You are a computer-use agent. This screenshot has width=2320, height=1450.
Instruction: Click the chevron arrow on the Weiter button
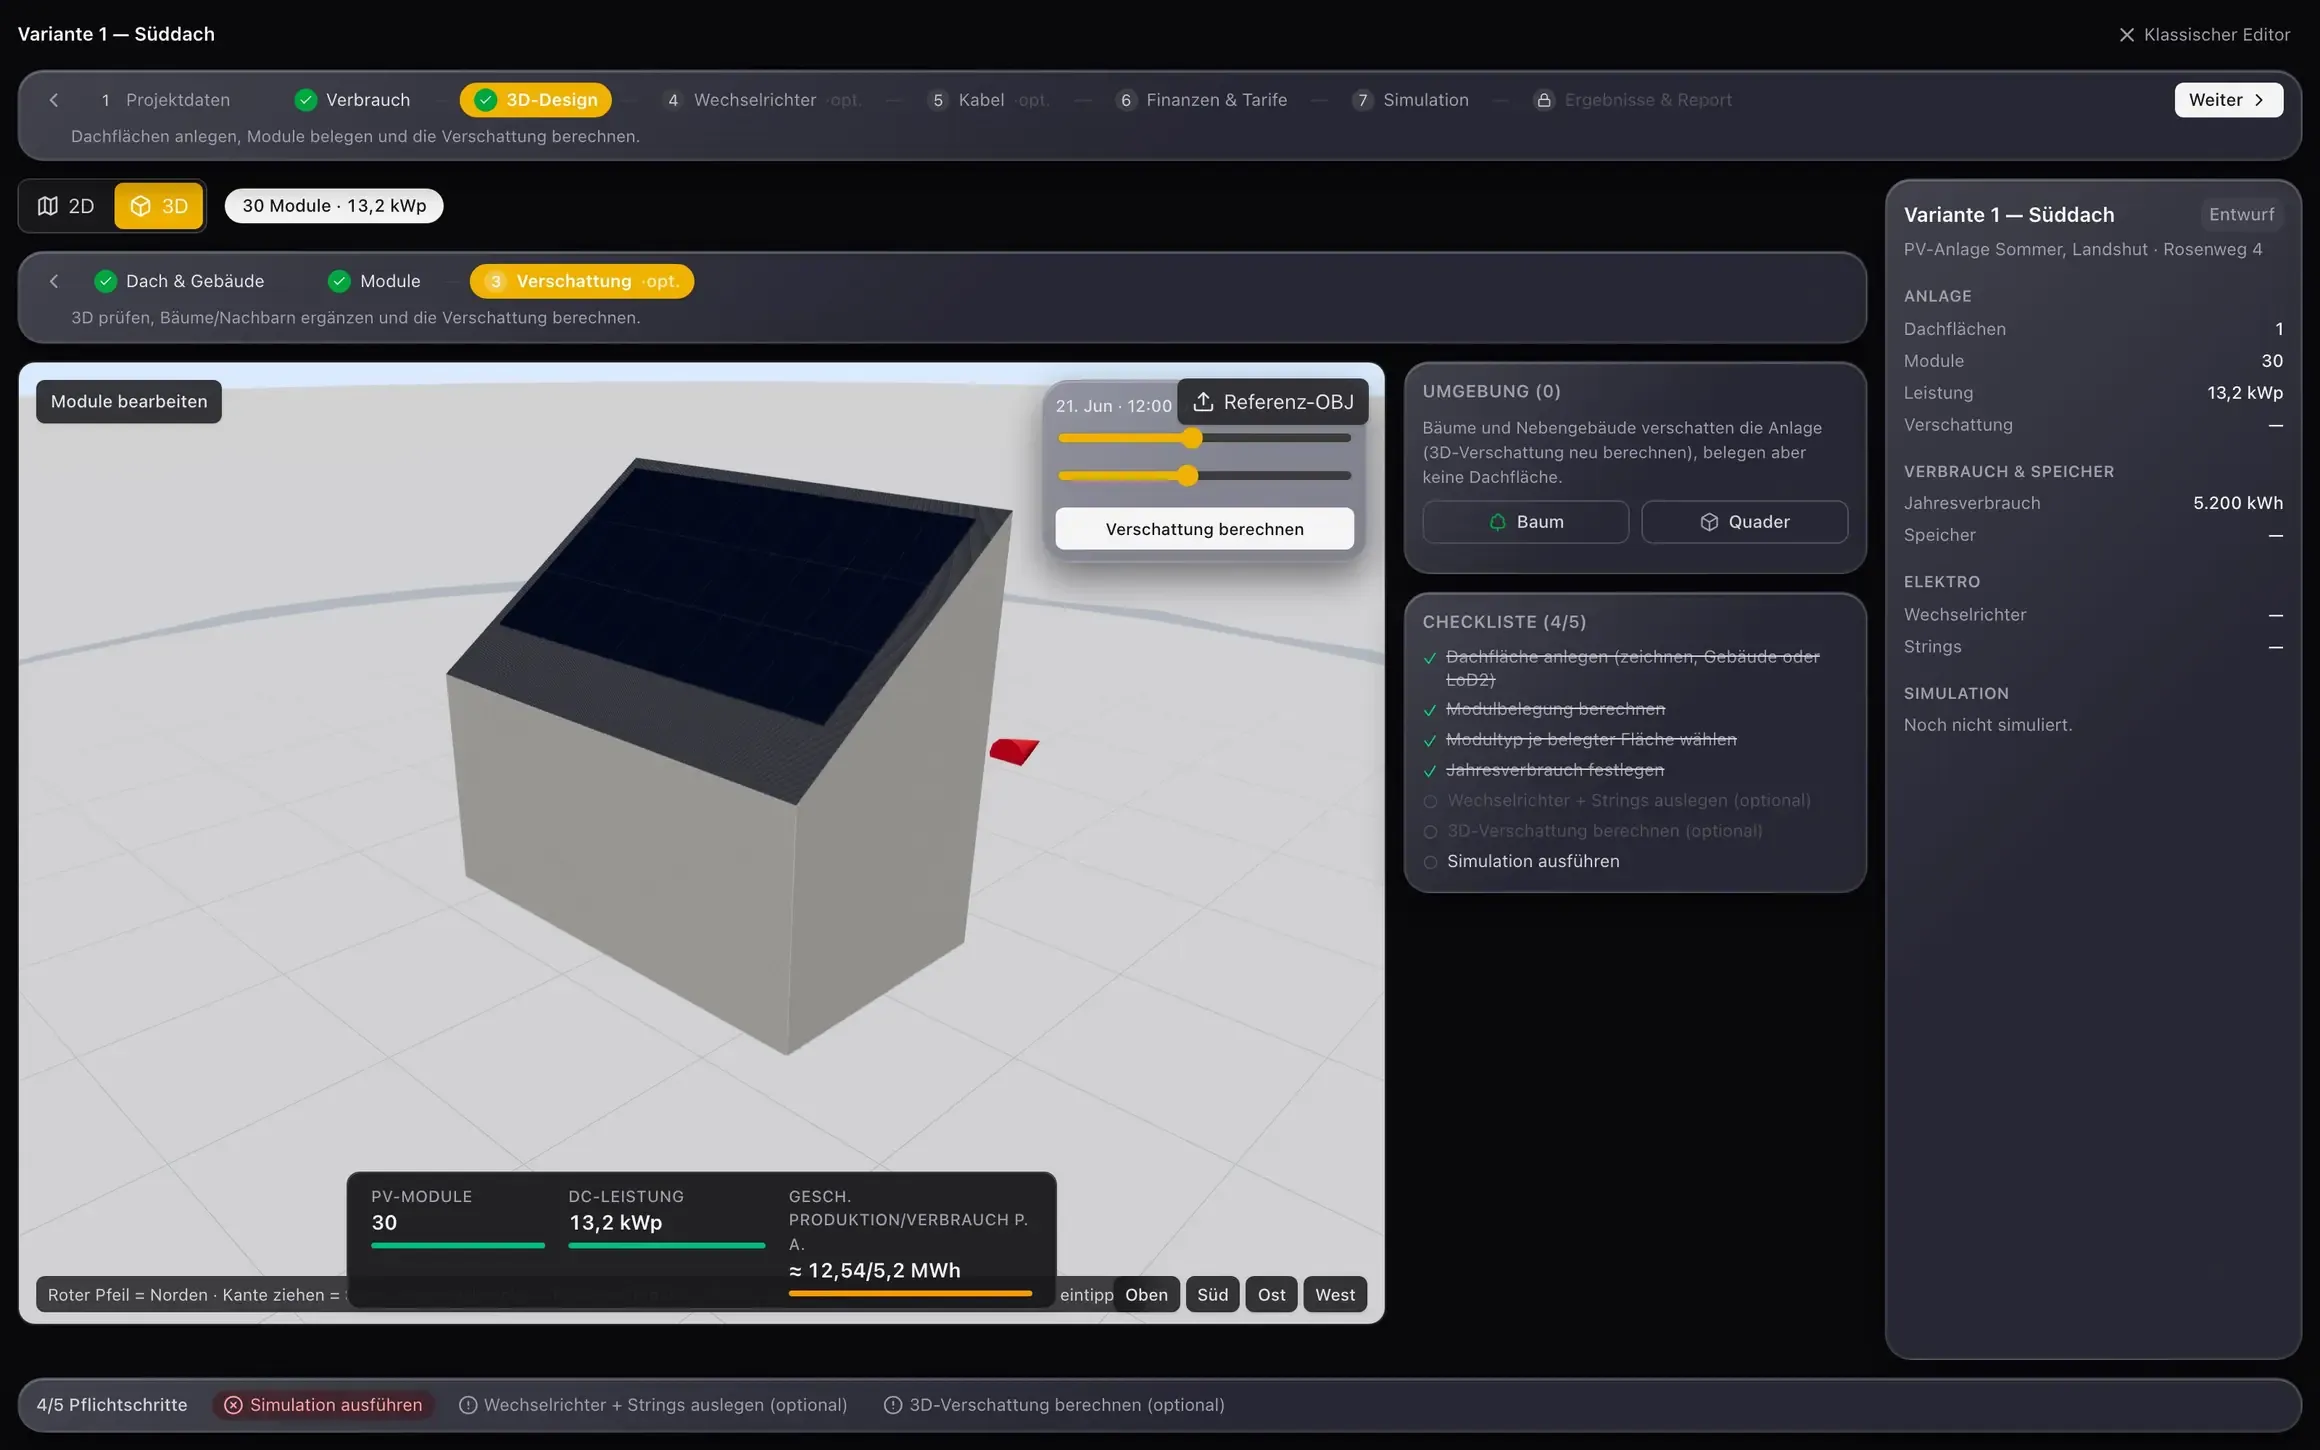pyautogui.click(x=2259, y=100)
